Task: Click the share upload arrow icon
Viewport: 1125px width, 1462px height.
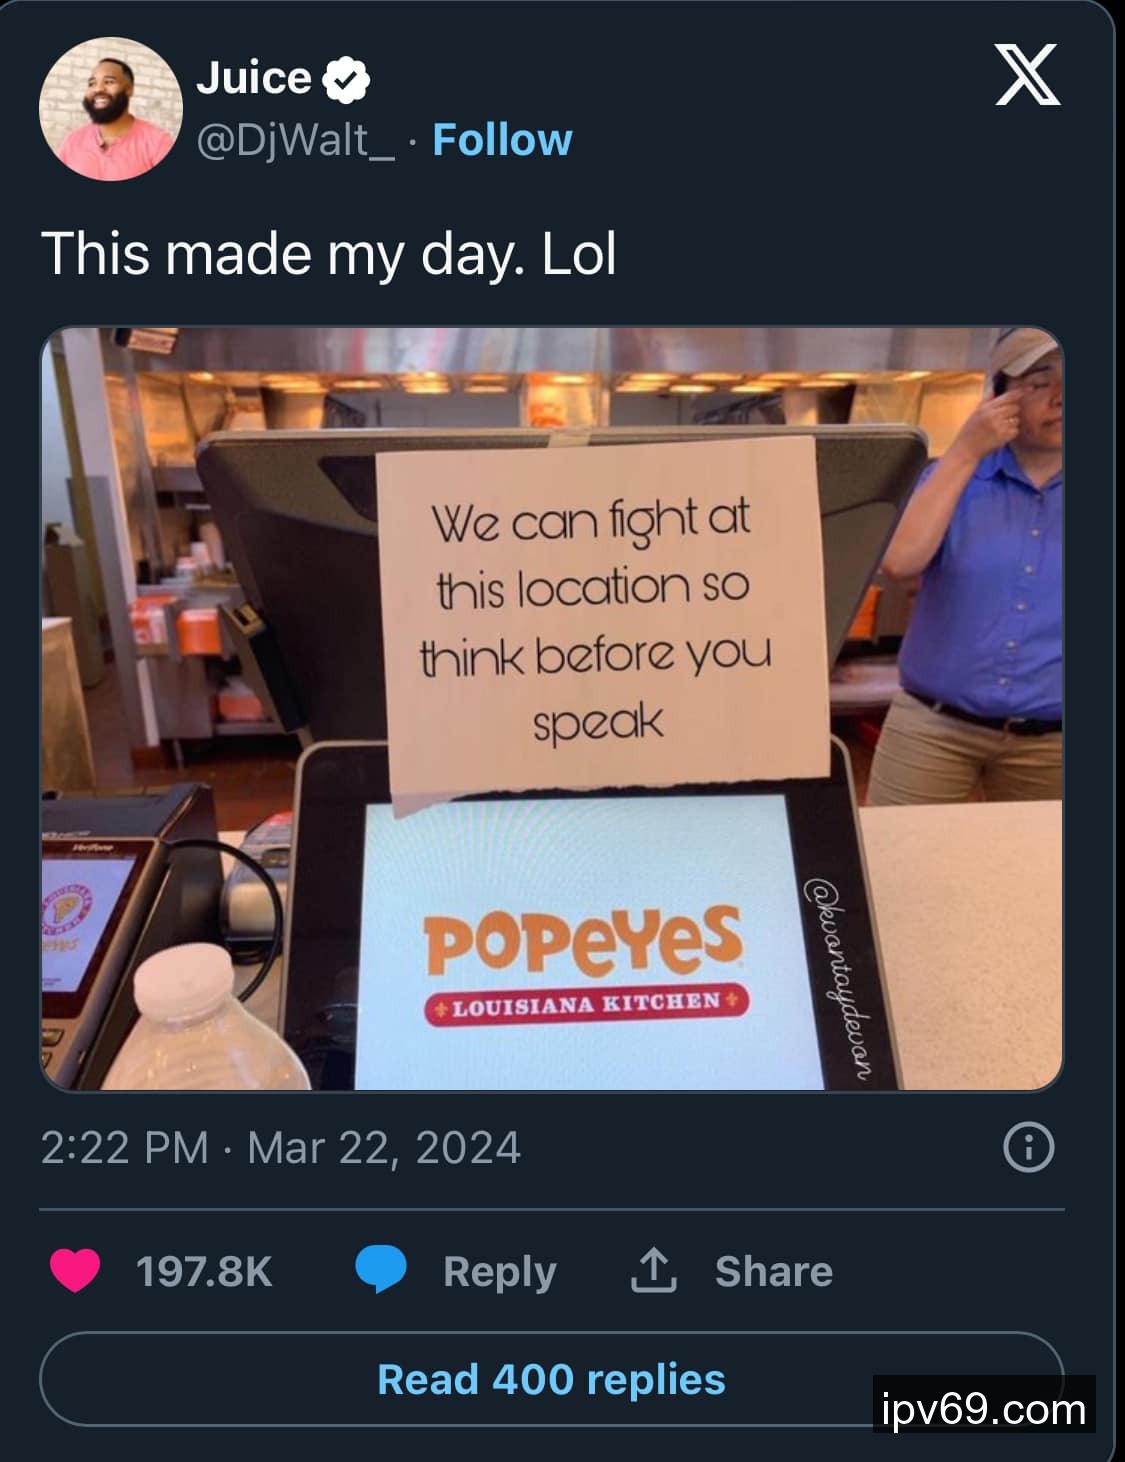Action: click(654, 1271)
